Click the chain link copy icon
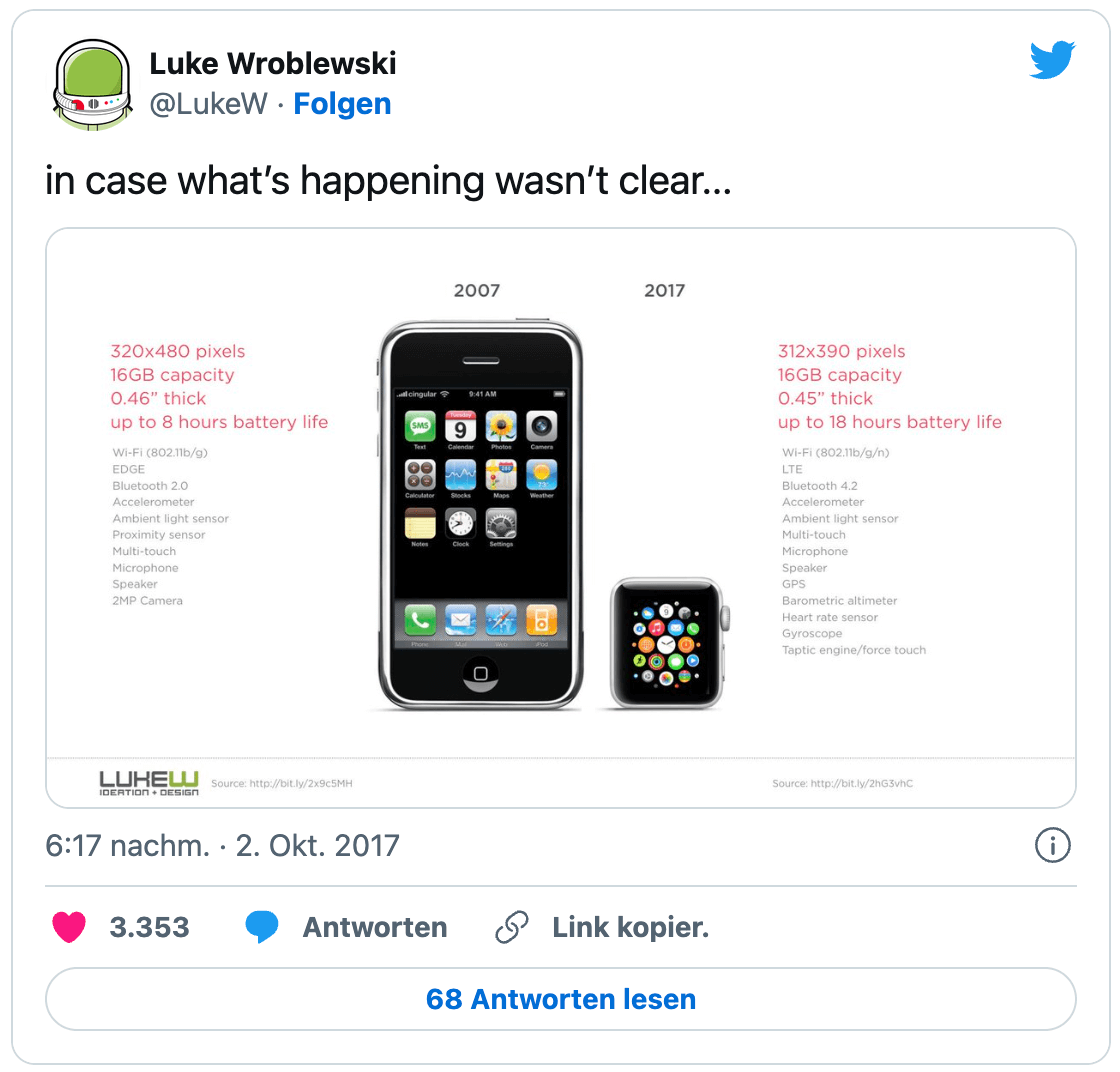Screen dimensions: 1120x1072 pyautogui.click(x=512, y=927)
